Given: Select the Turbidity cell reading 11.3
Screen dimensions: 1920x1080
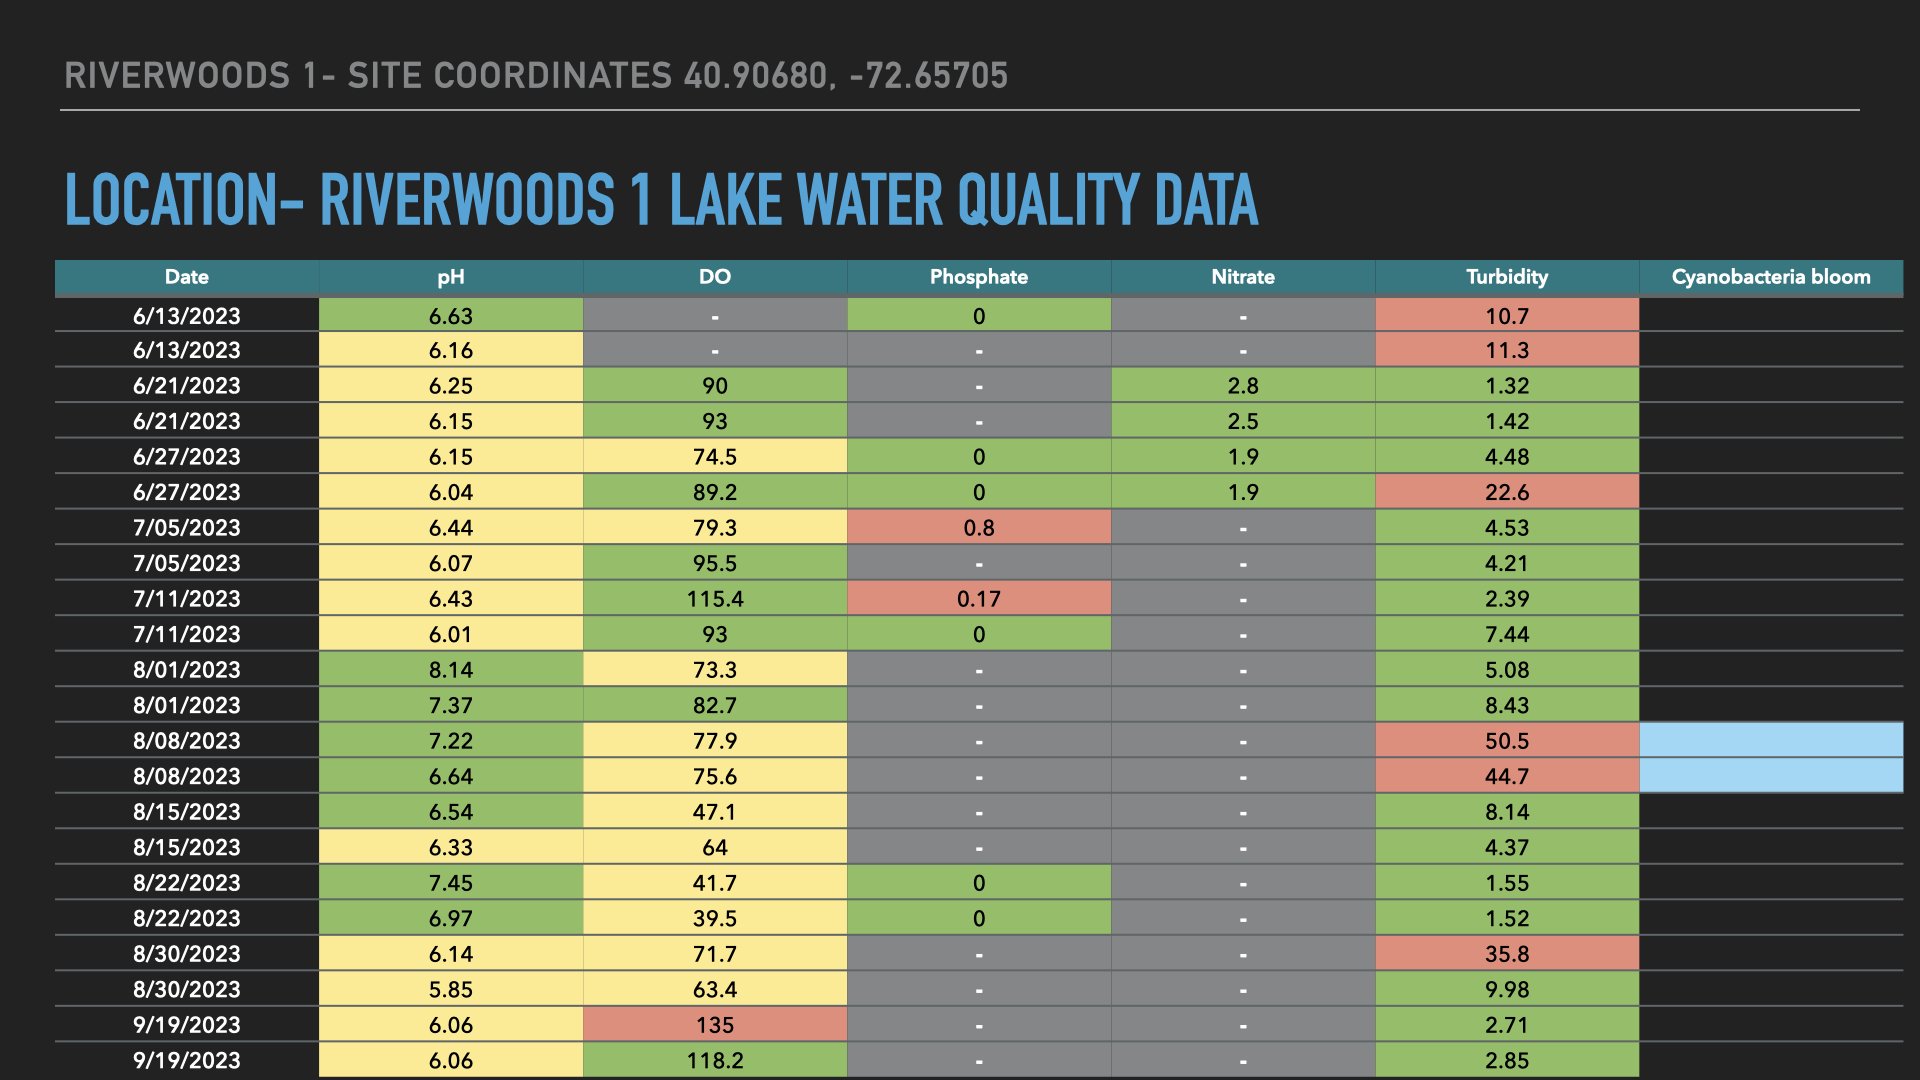Looking at the screenshot, I should point(1507,350).
